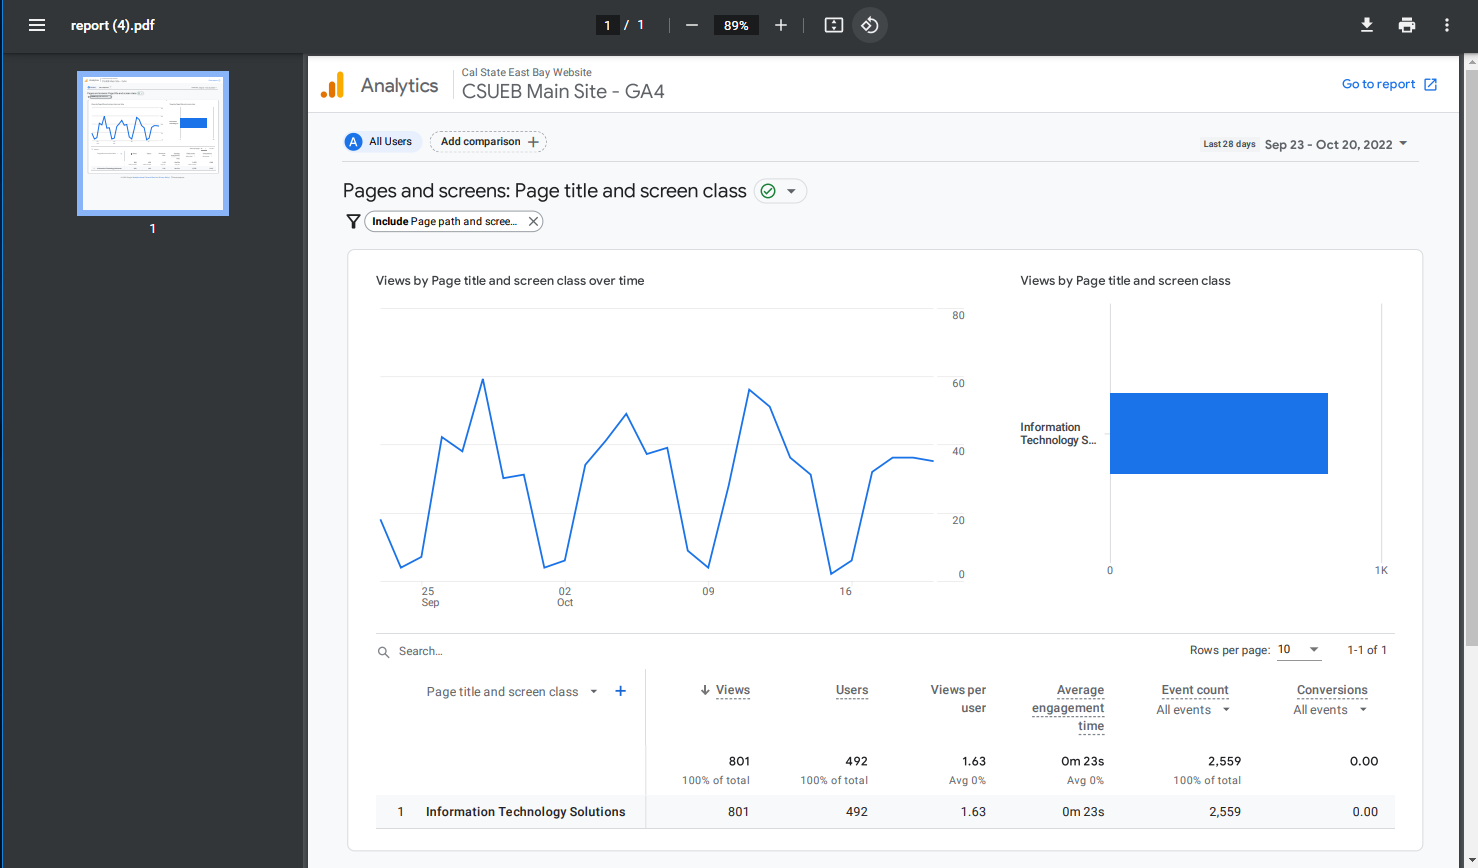Print the PDF document
Viewport: 1478px width, 868px height.
1407,25
